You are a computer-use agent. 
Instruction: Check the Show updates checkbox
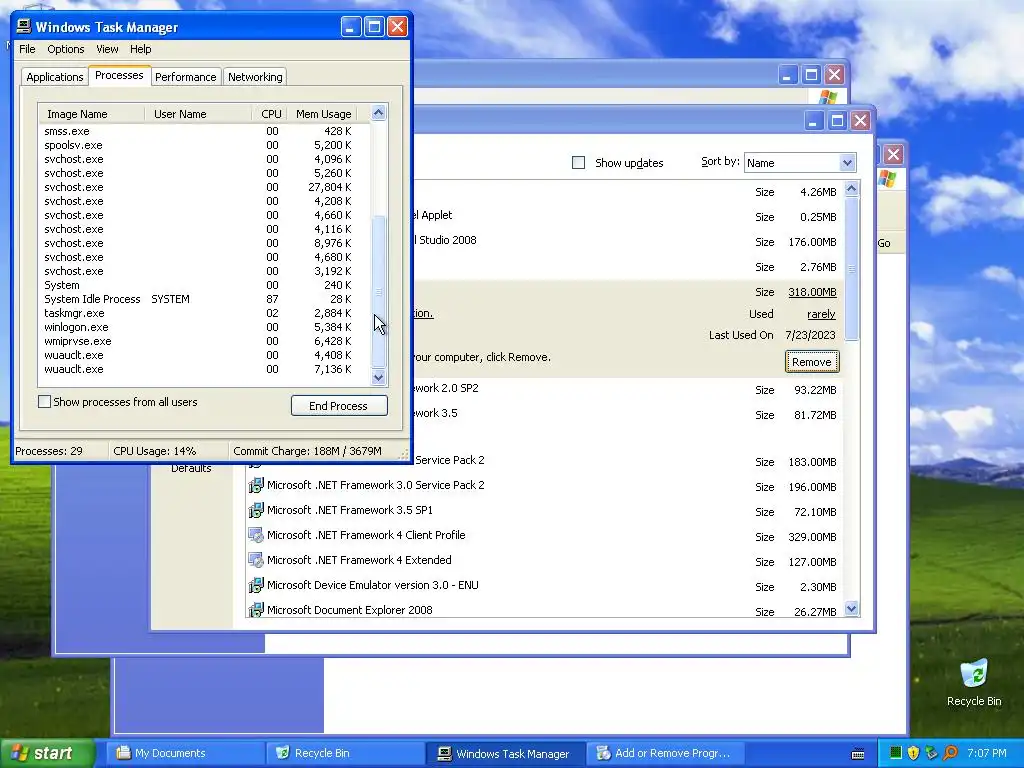tap(578, 163)
